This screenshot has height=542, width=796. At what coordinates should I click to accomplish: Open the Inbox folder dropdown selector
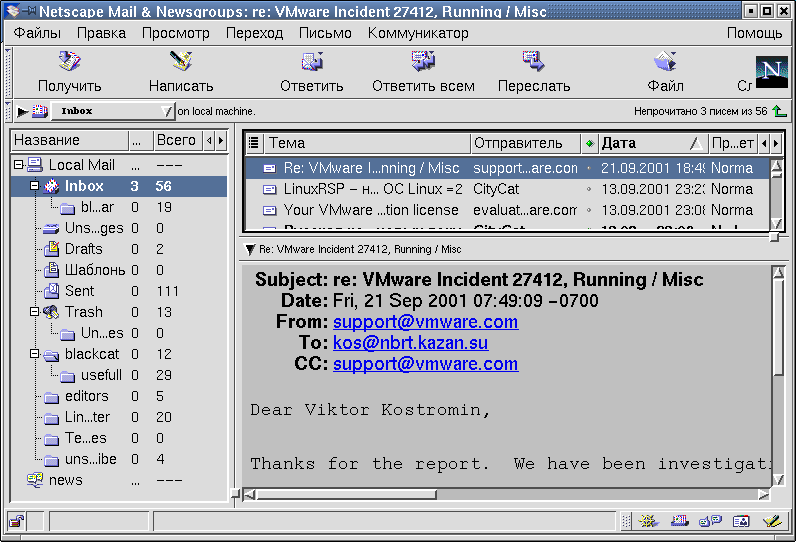pyautogui.click(x=113, y=111)
